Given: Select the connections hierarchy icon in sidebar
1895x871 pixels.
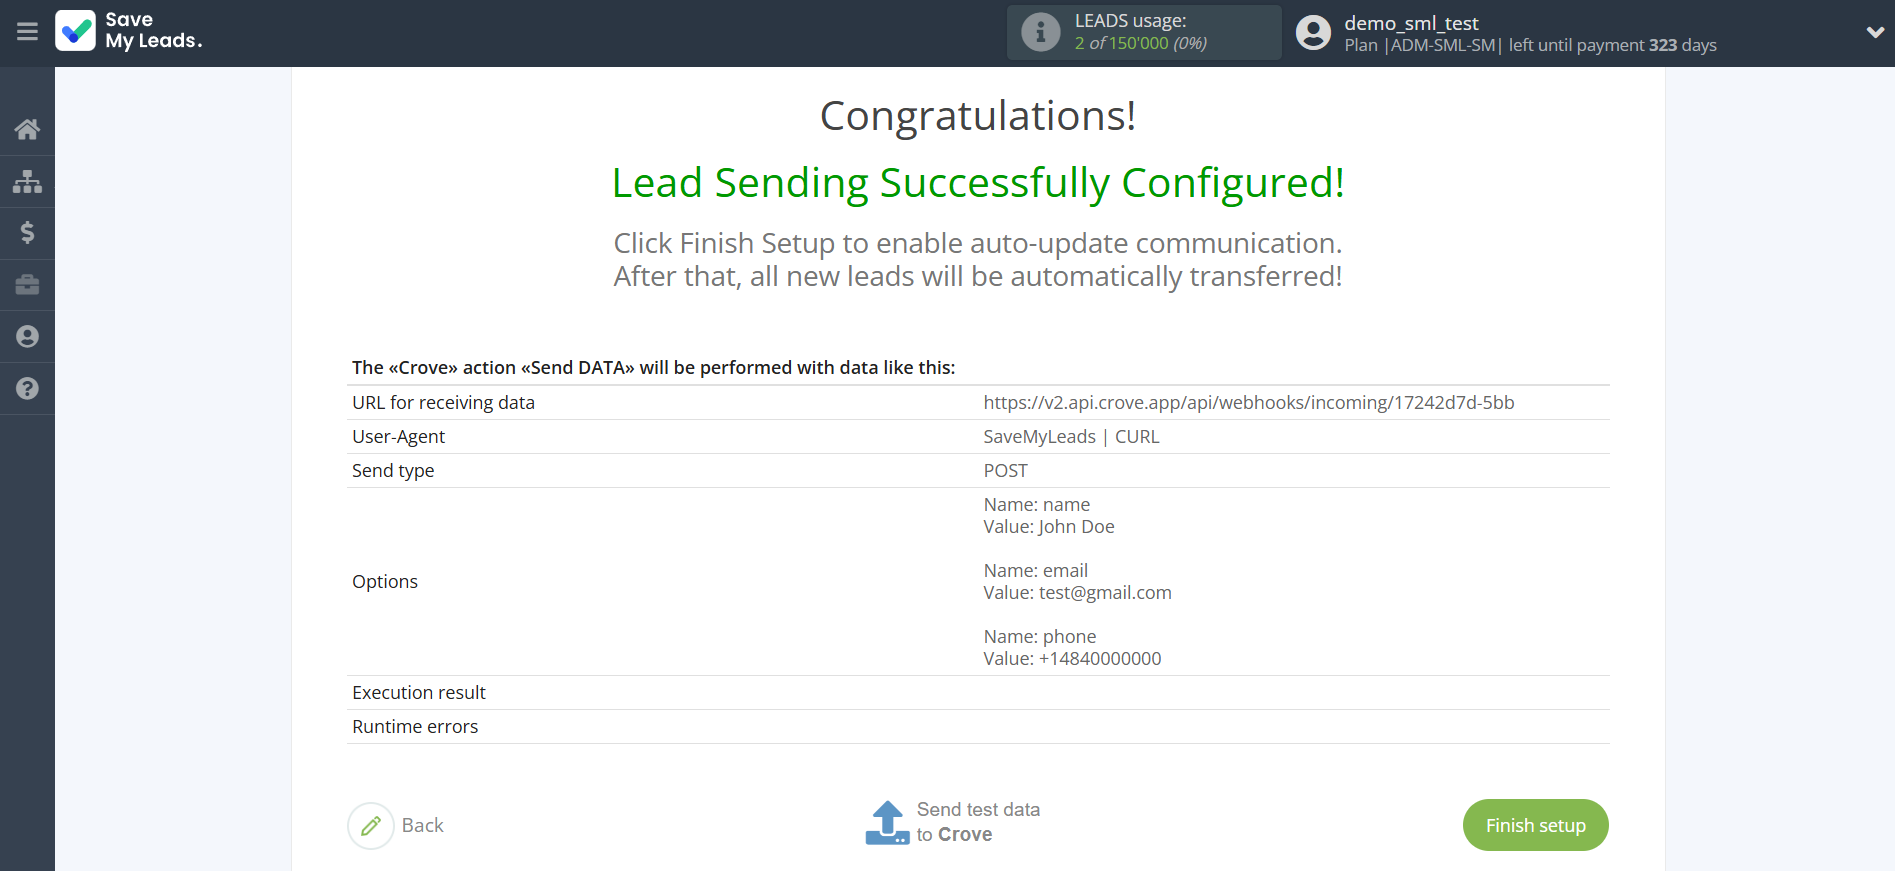Looking at the screenshot, I should coord(27,181).
